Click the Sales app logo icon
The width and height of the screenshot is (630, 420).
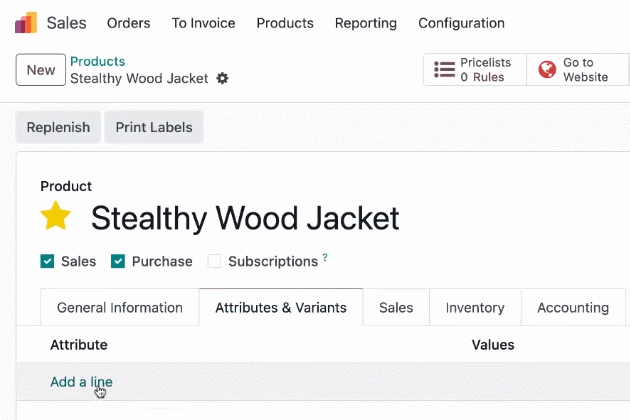26,23
